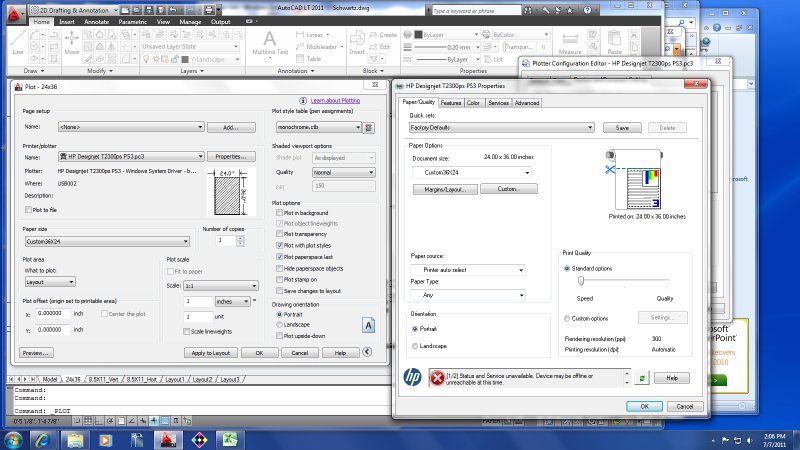This screenshot has height=450, width=800.
Task: Switch to the Color tab
Action: (474, 103)
